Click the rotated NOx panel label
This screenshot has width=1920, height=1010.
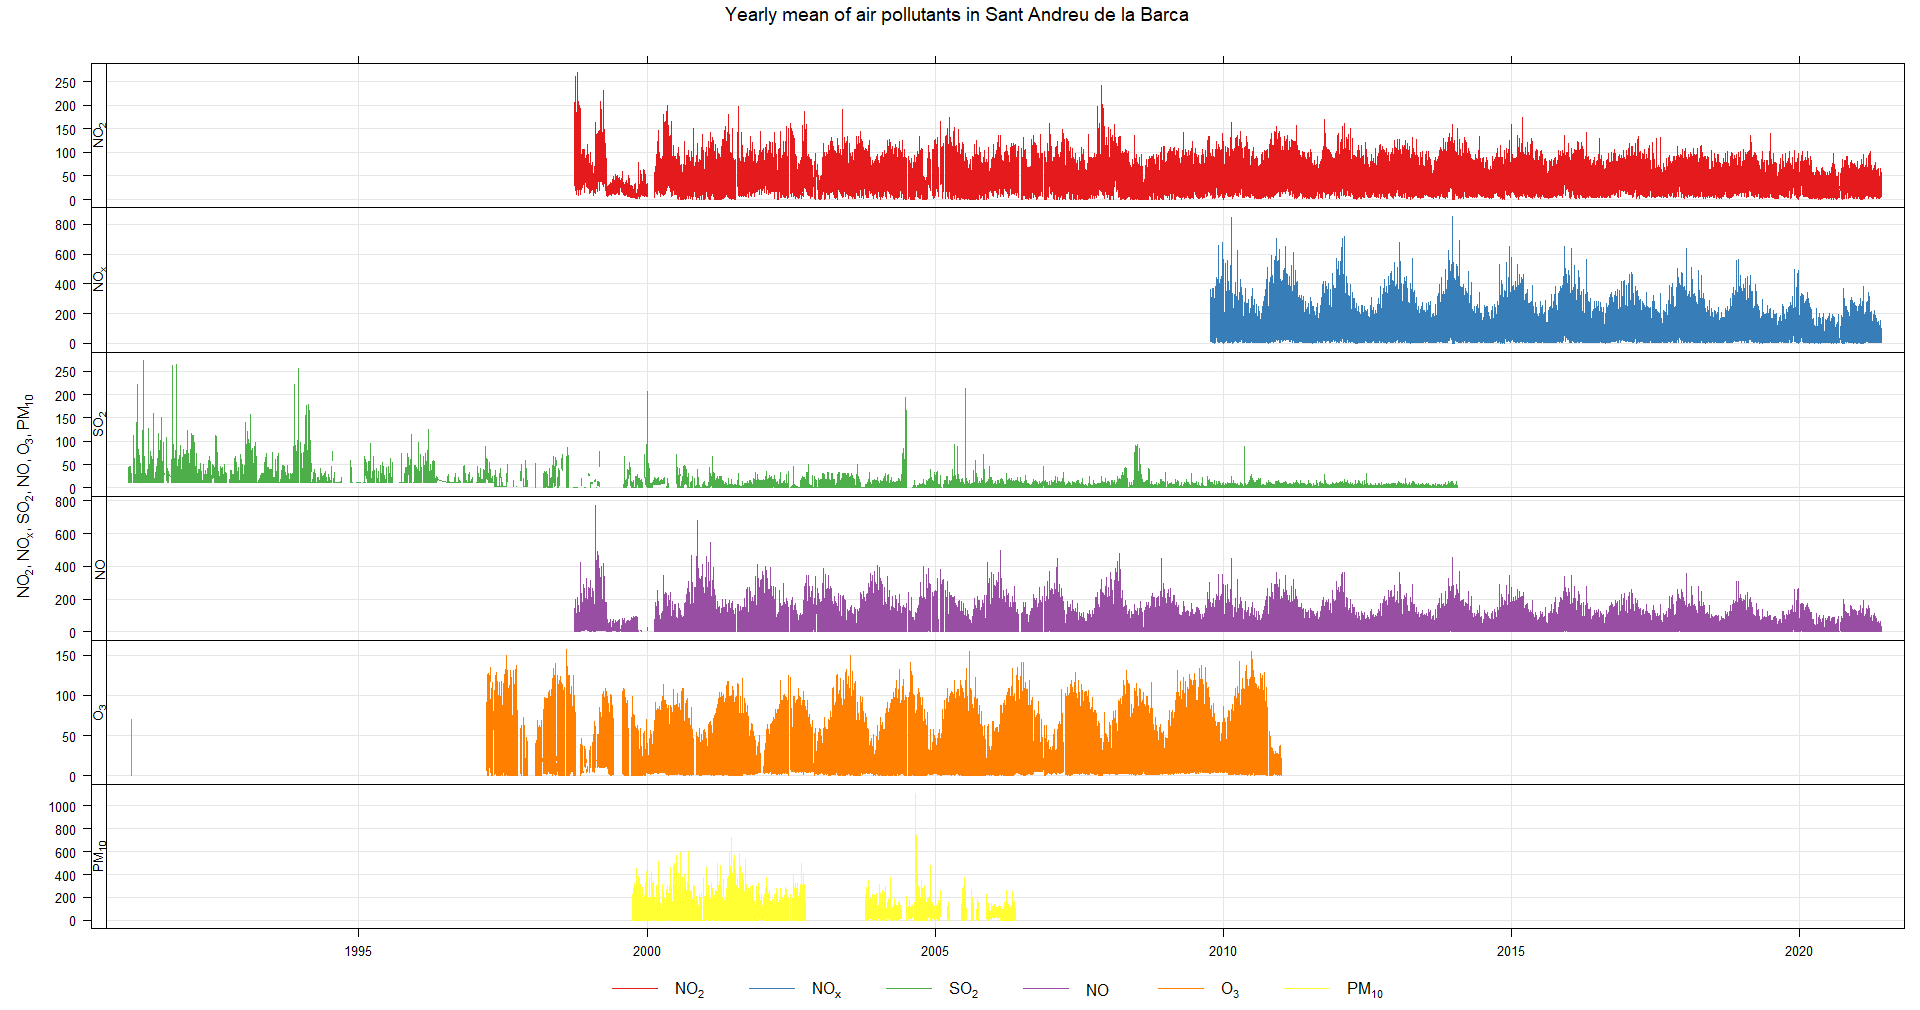[x=99, y=279]
